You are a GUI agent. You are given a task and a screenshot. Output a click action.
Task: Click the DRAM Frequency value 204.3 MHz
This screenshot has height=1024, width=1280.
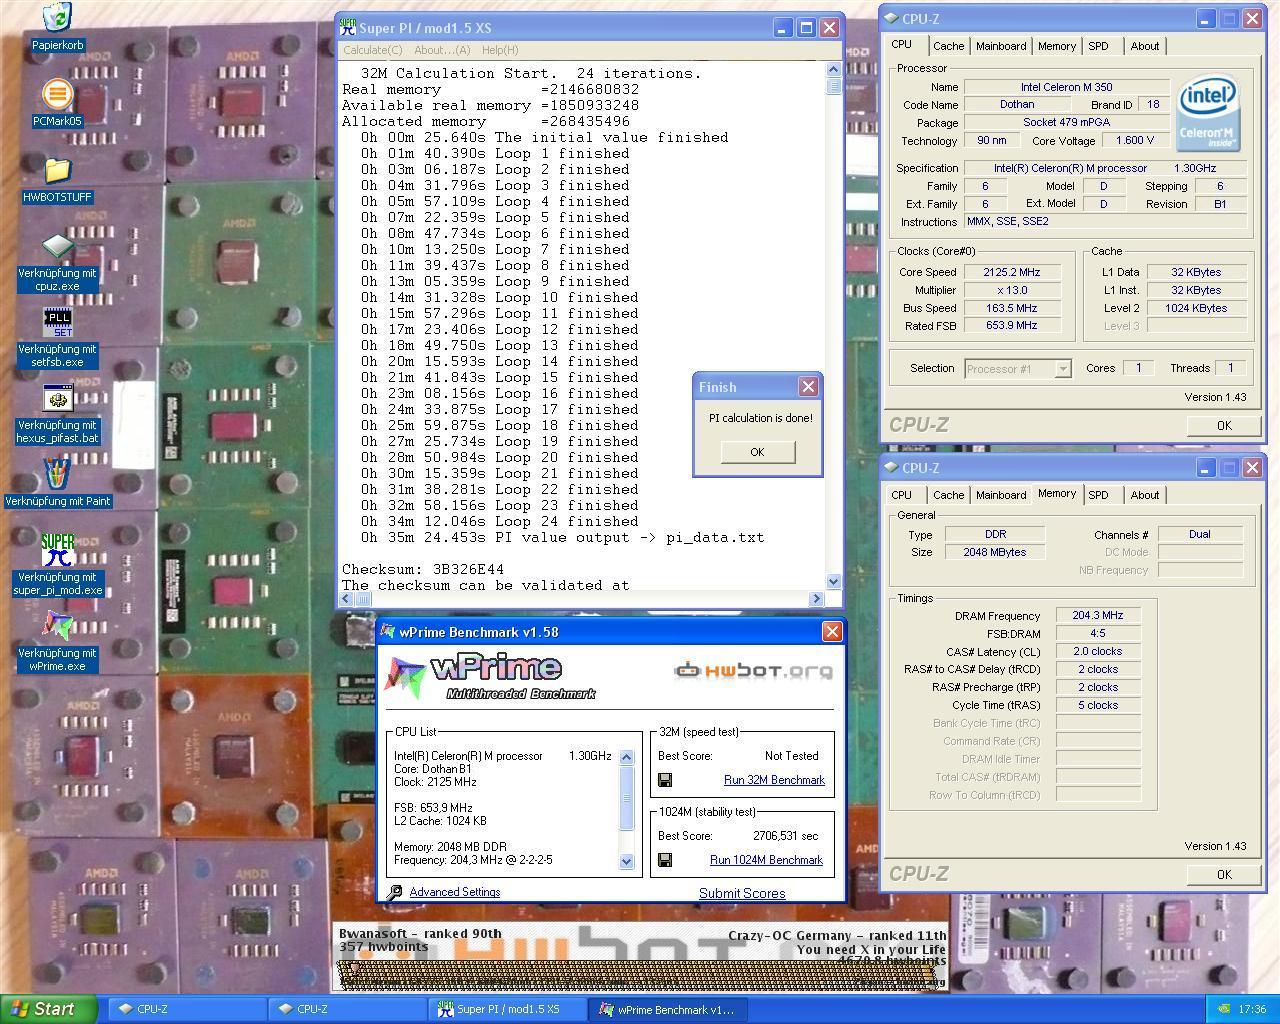1097,616
